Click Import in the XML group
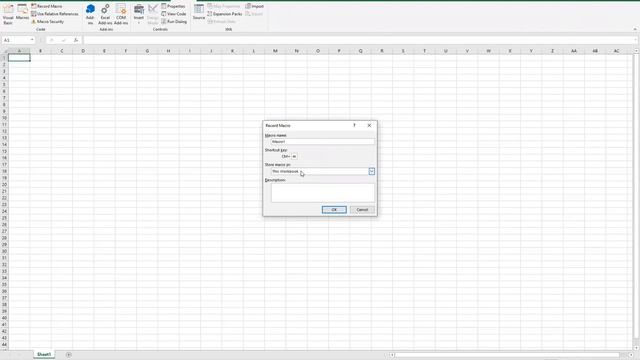This screenshot has width=640, height=360. click(x=255, y=6)
